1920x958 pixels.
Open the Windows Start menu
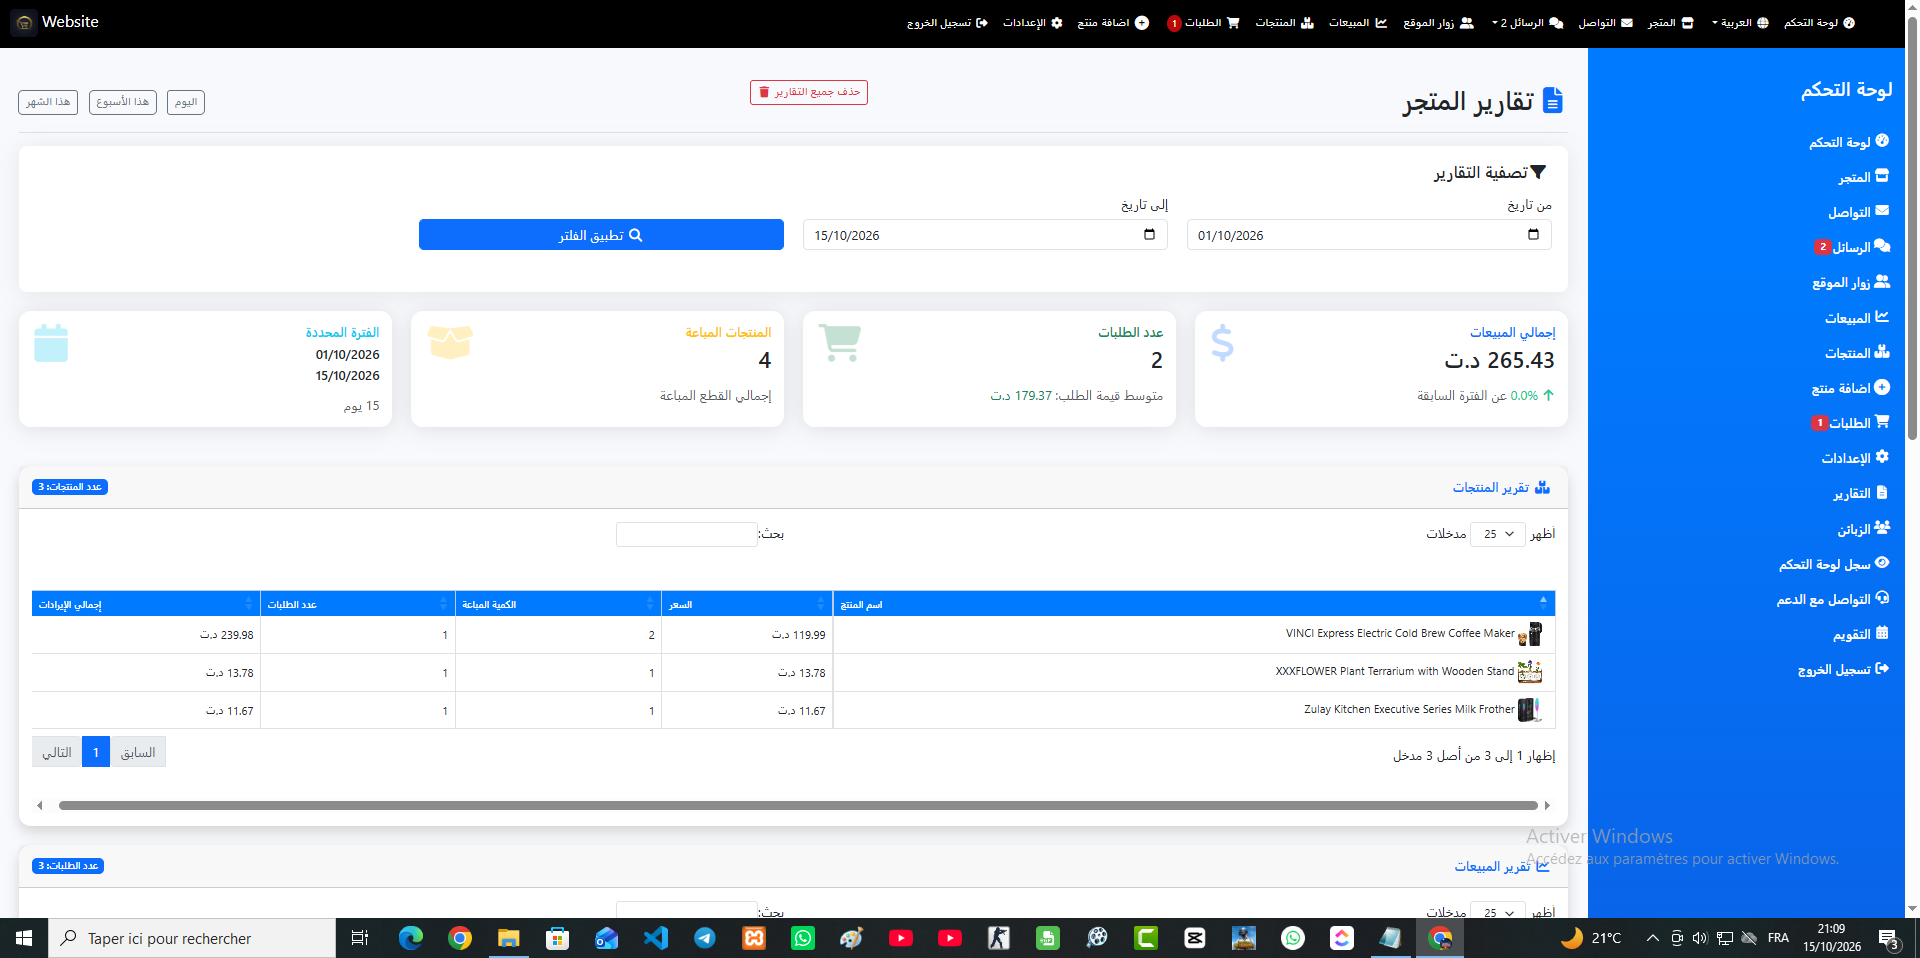tap(24, 938)
